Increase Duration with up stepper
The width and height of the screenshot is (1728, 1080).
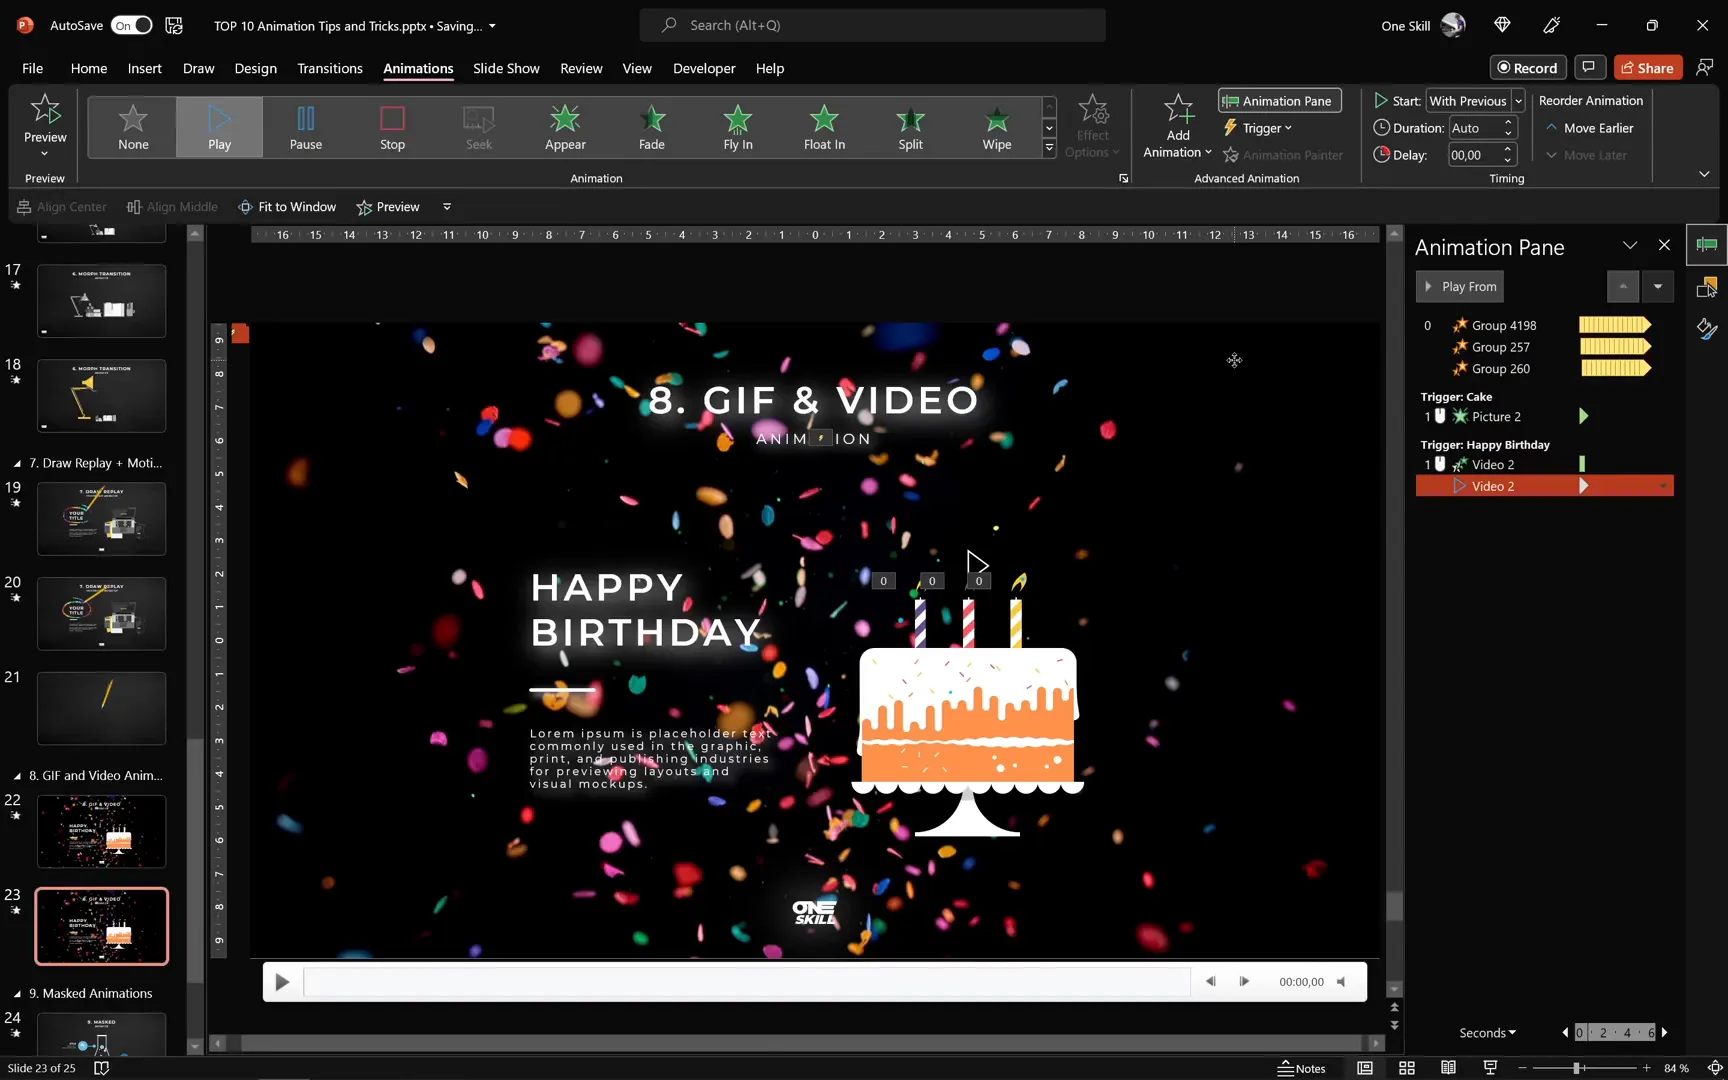click(x=1508, y=122)
